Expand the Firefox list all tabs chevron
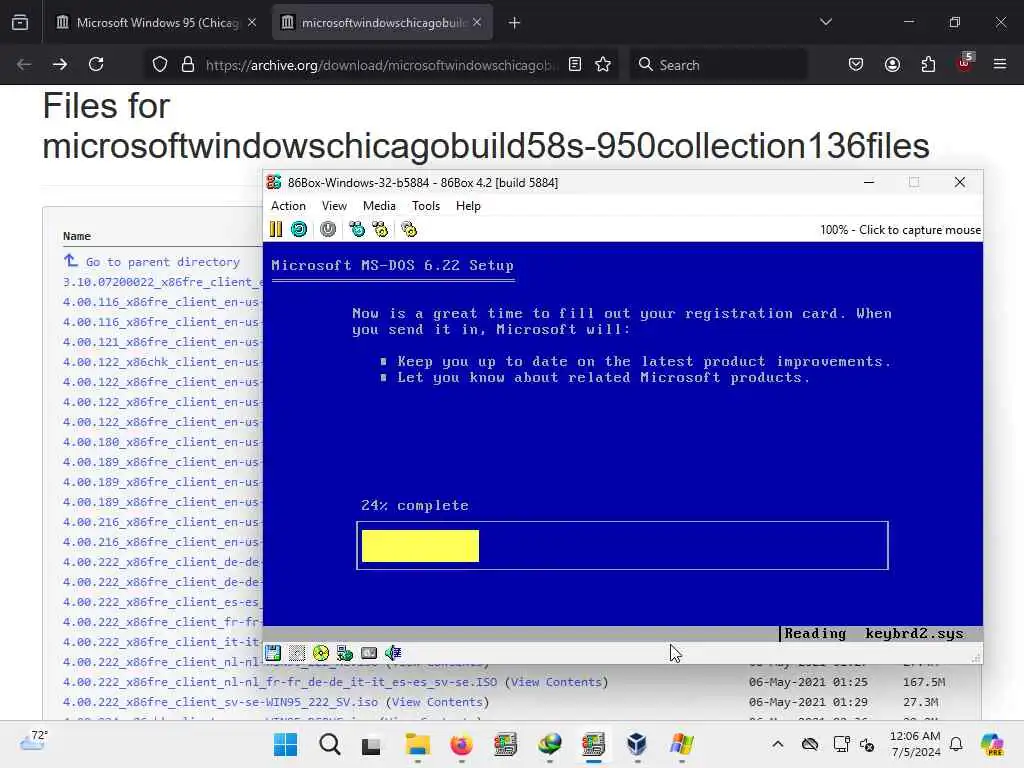The width and height of the screenshot is (1024, 768). tap(826, 22)
